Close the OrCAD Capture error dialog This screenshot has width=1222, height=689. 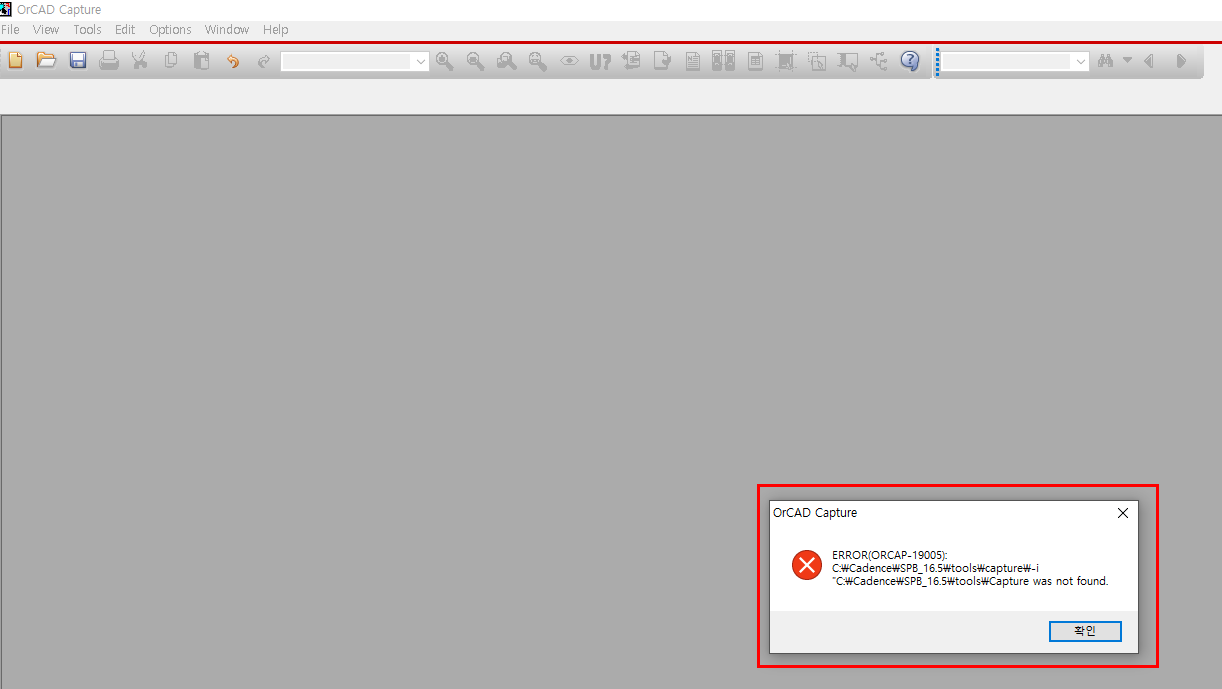tap(1122, 513)
